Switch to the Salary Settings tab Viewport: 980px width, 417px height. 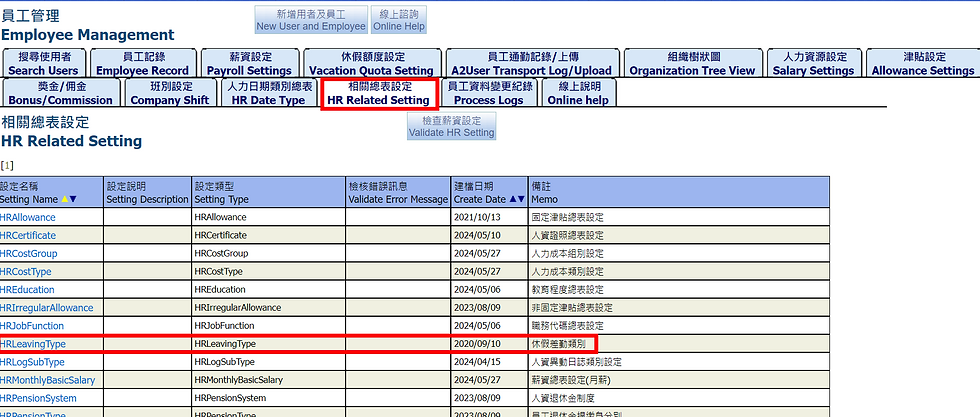coord(813,64)
